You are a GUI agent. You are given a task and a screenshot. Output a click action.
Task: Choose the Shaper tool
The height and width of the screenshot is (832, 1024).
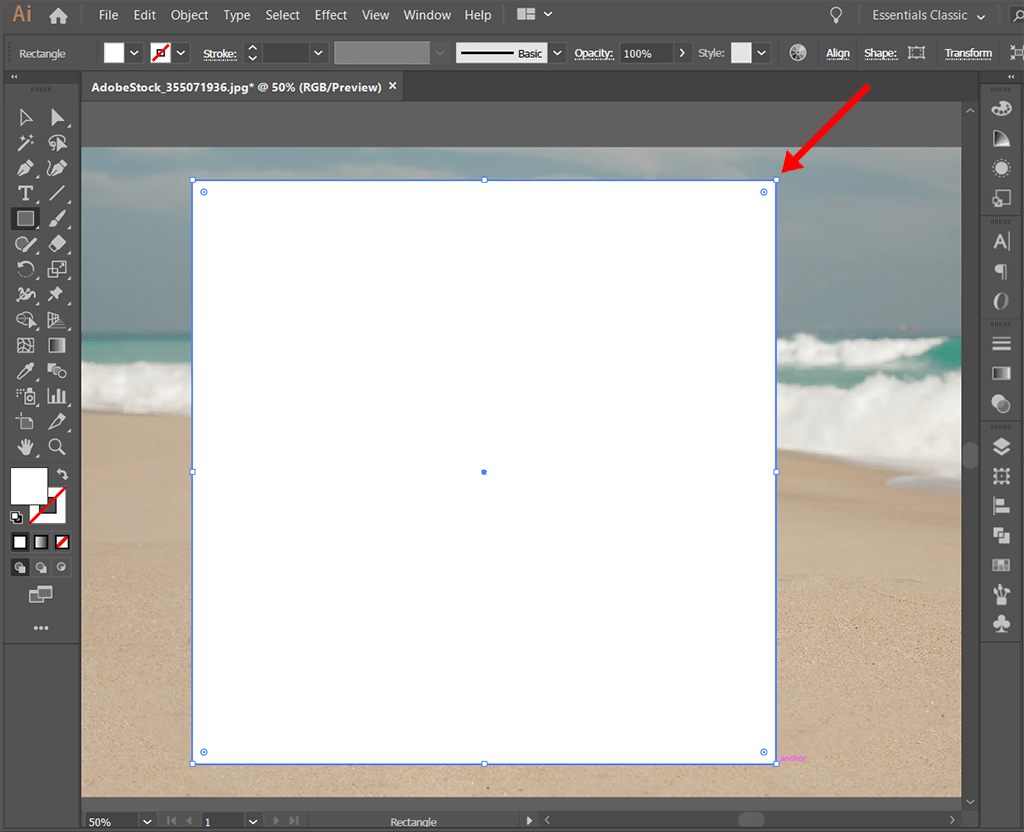coord(25,244)
